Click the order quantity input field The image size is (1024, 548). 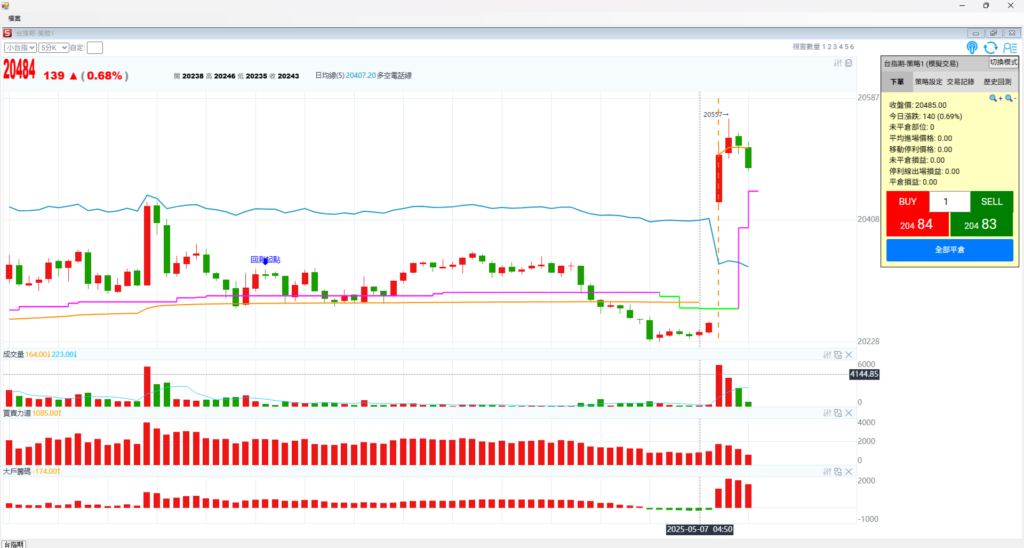pos(950,202)
